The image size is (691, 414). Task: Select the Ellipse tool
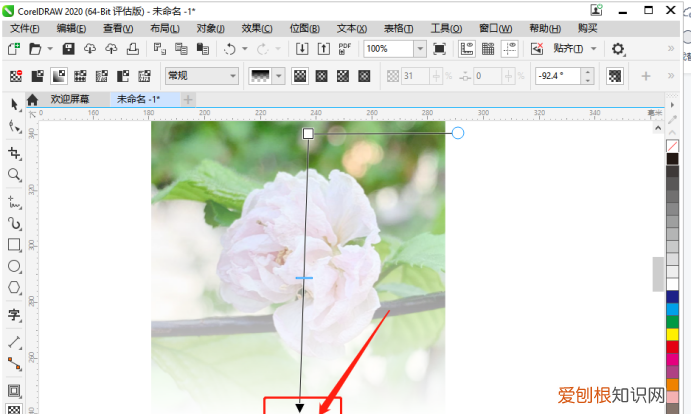coord(14,267)
